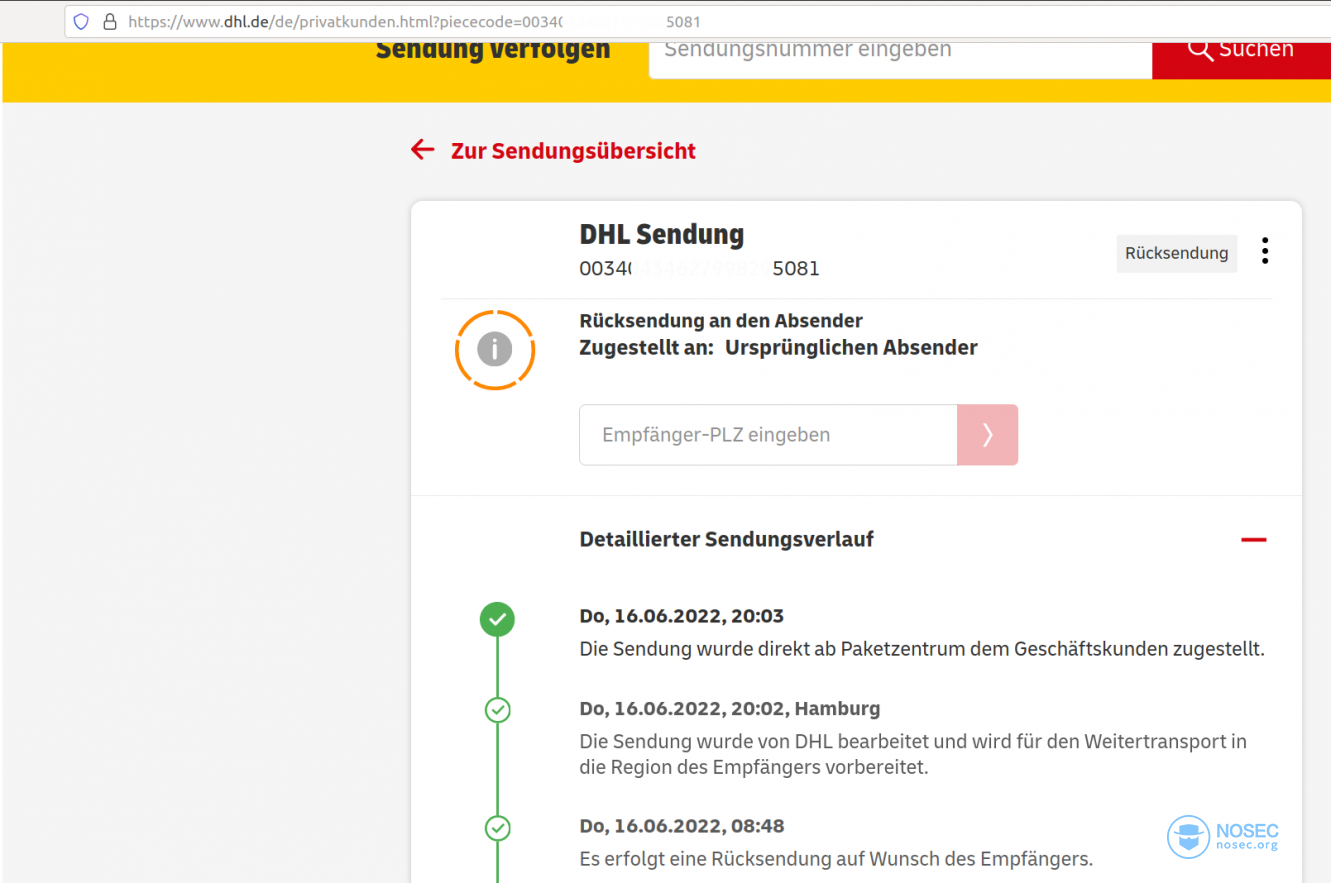Click text about Weitertransport in die Region
This screenshot has width=1331, height=883.
point(913,755)
